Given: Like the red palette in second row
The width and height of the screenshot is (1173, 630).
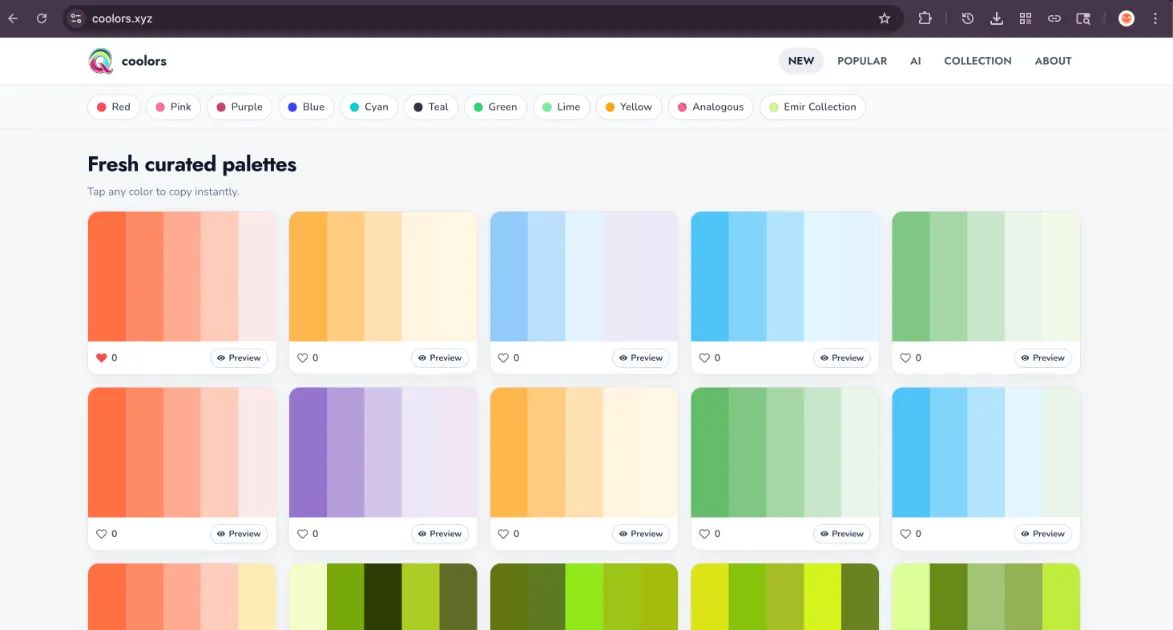Looking at the screenshot, I should coord(102,533).
